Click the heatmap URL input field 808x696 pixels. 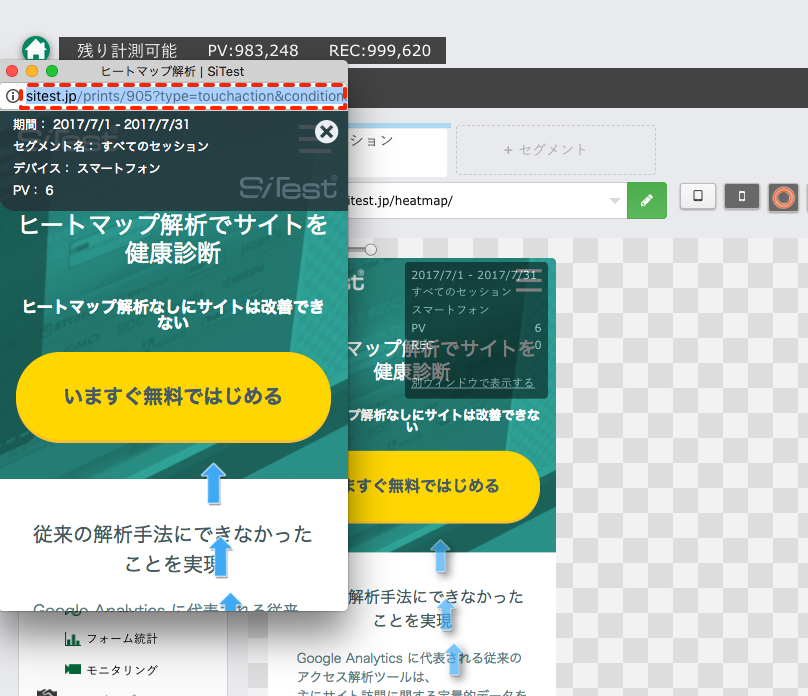(487, 200)
